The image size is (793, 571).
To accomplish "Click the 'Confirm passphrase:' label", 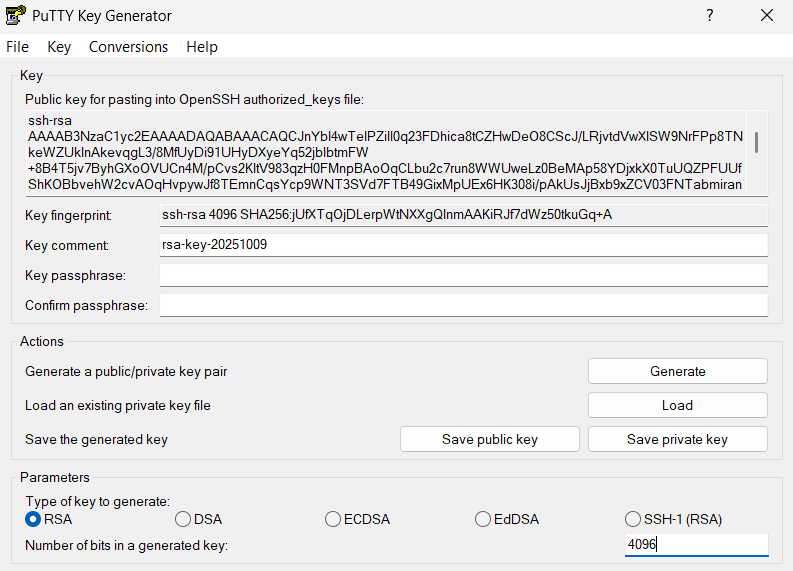I will (x=86, y=305).
